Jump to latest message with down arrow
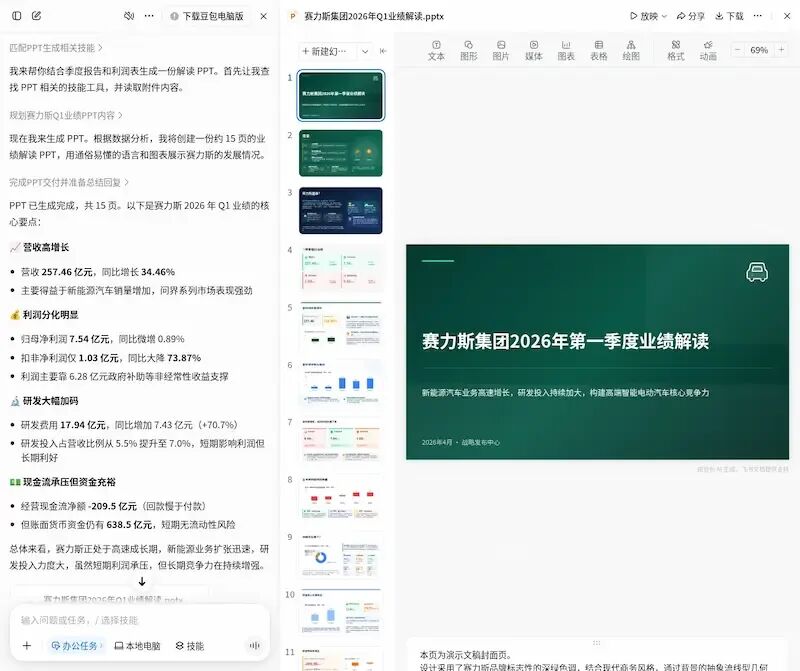800x671 pixels. click(142, 581)
